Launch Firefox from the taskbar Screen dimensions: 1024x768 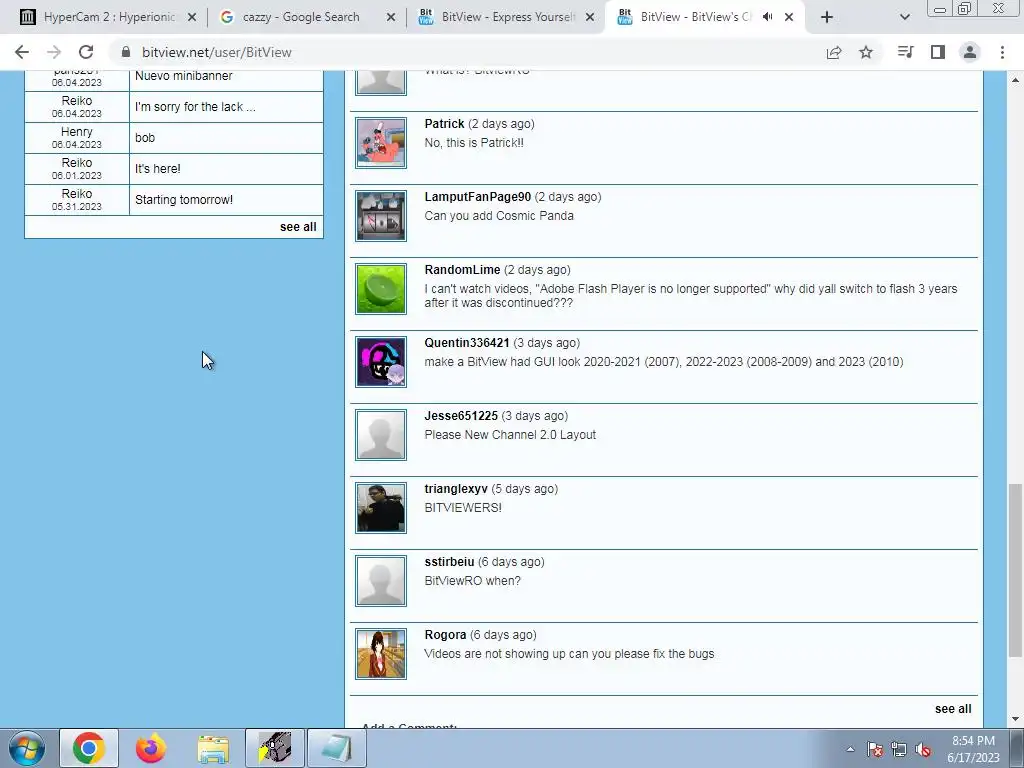151,748
